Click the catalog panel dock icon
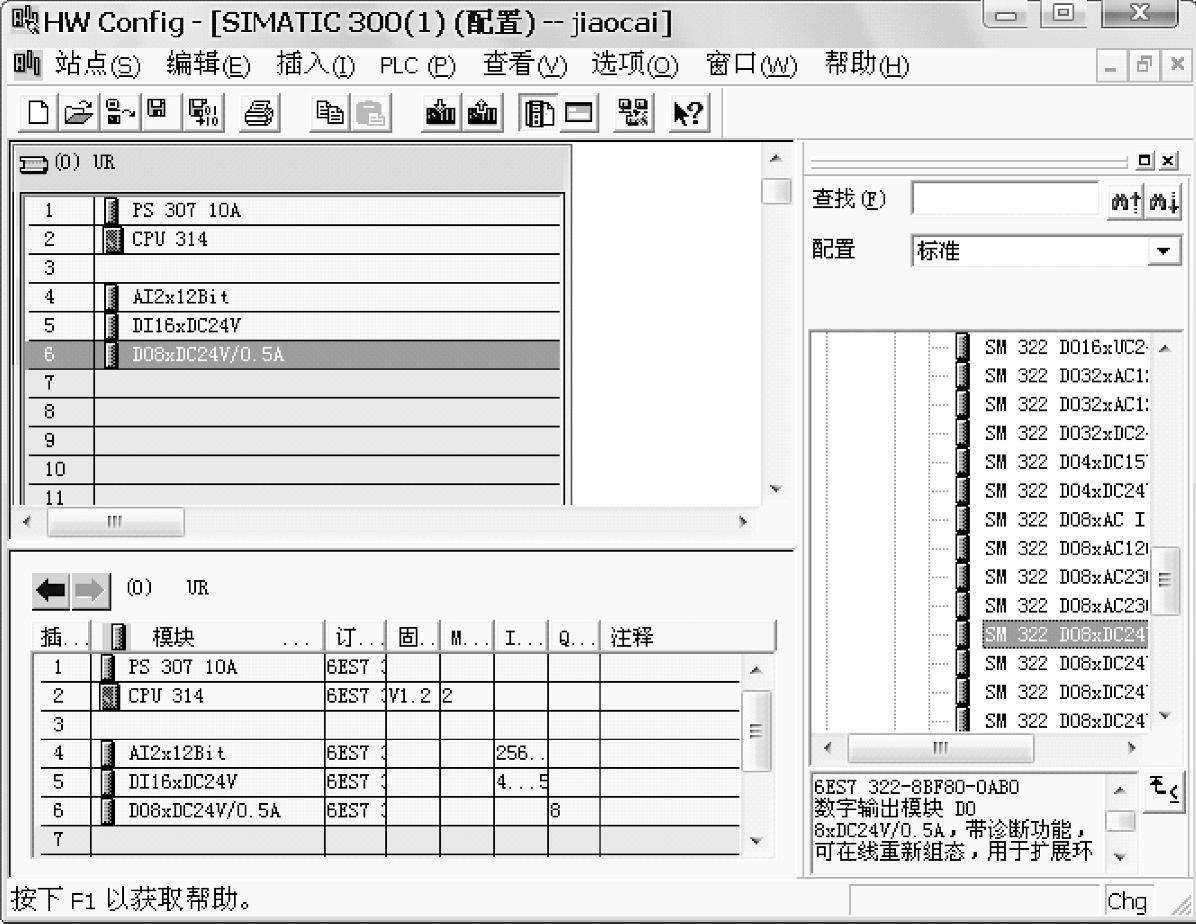The height and width of the screenshot is (924, 1196). tap(1145, 160)
